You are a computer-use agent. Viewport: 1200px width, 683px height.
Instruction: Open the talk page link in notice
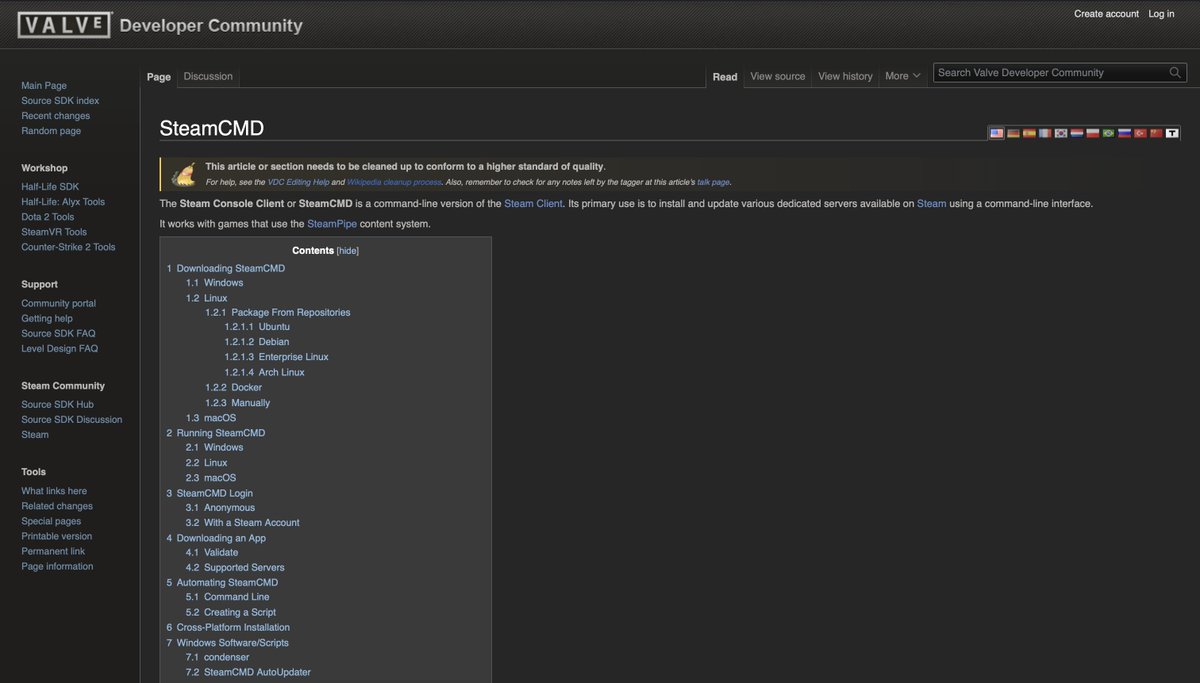pos(713,183)
